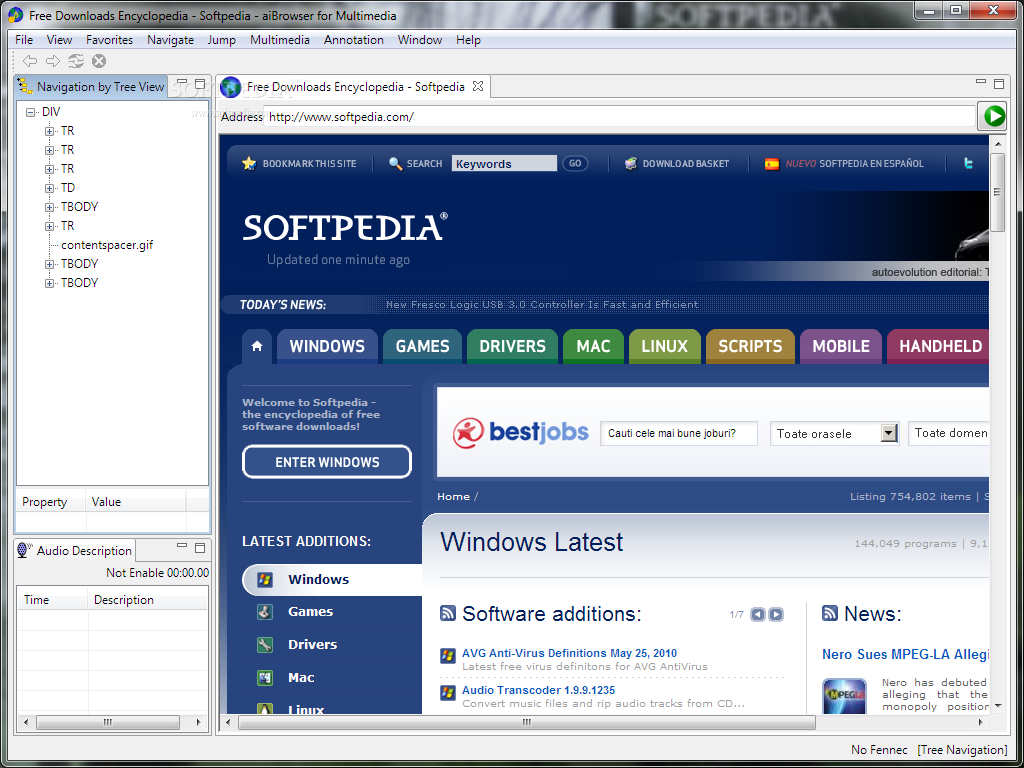Maximize the Audio Description panel
This screenshot has width=1024, height=768.
(200, 547)
